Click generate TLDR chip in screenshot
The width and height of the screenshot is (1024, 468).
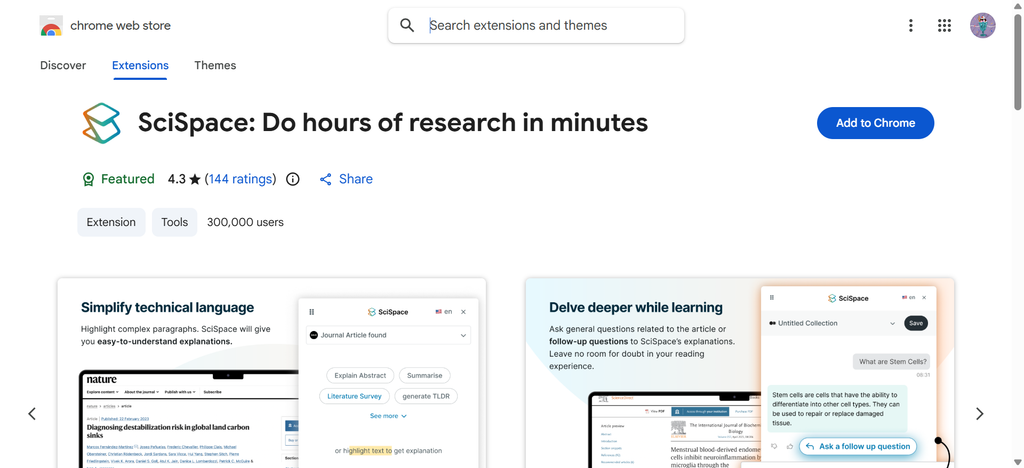426,396
